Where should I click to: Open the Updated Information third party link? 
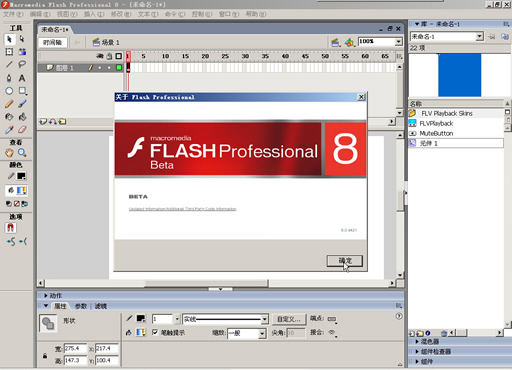click(183, 209)
